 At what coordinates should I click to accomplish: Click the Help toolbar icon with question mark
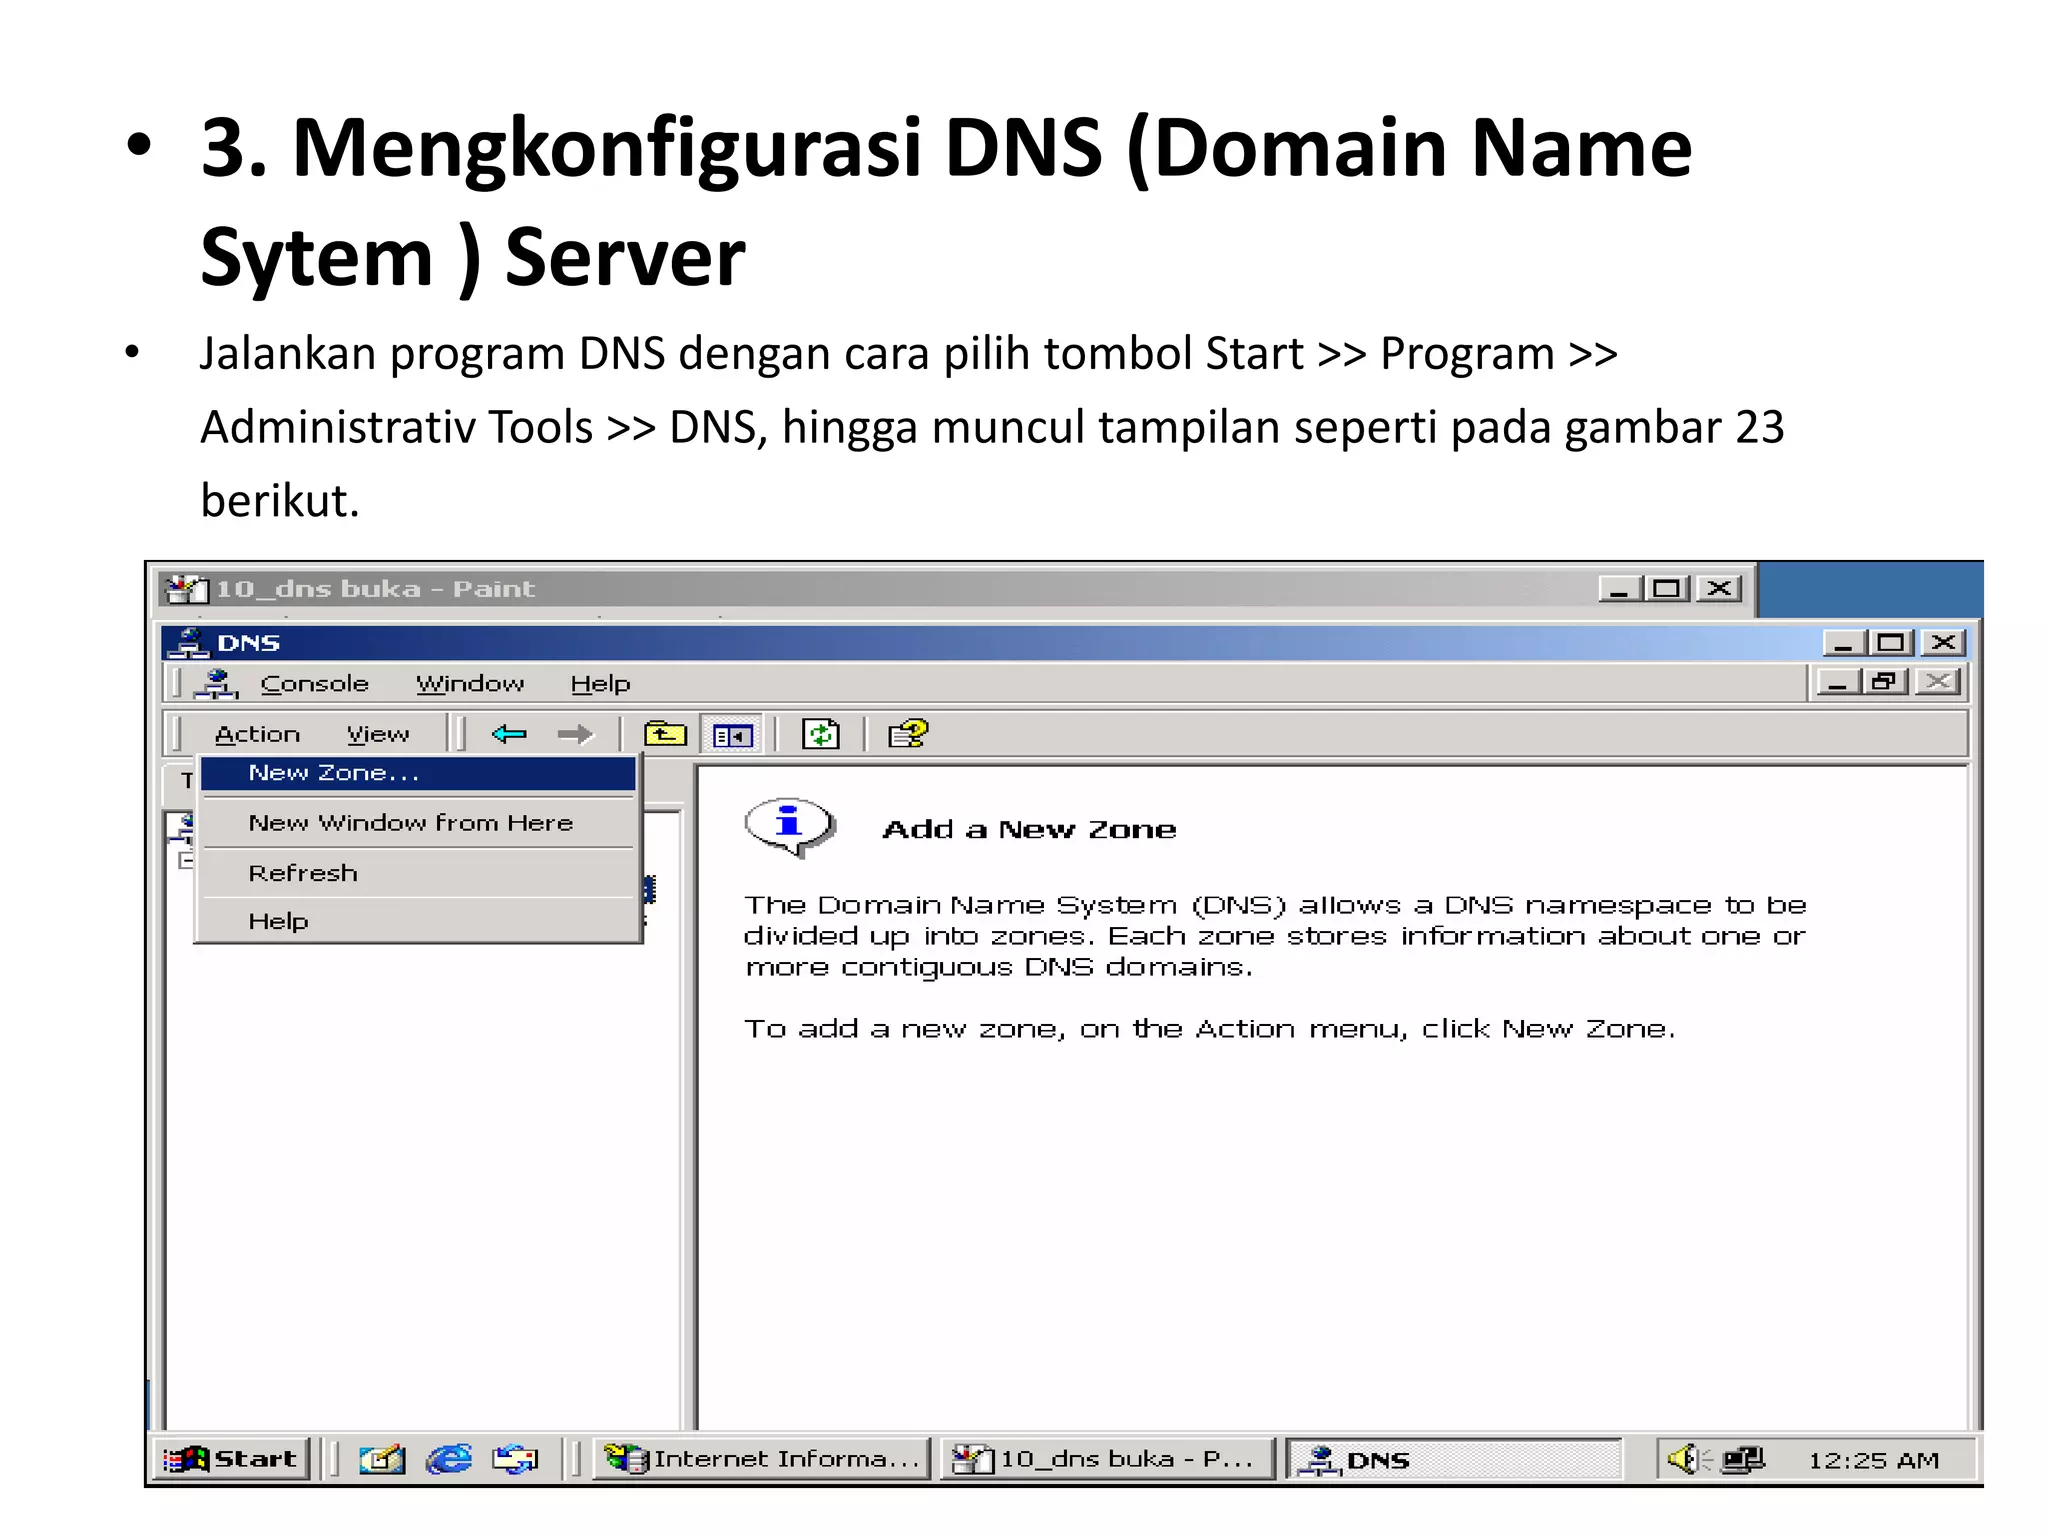click(x=908, y=735)
